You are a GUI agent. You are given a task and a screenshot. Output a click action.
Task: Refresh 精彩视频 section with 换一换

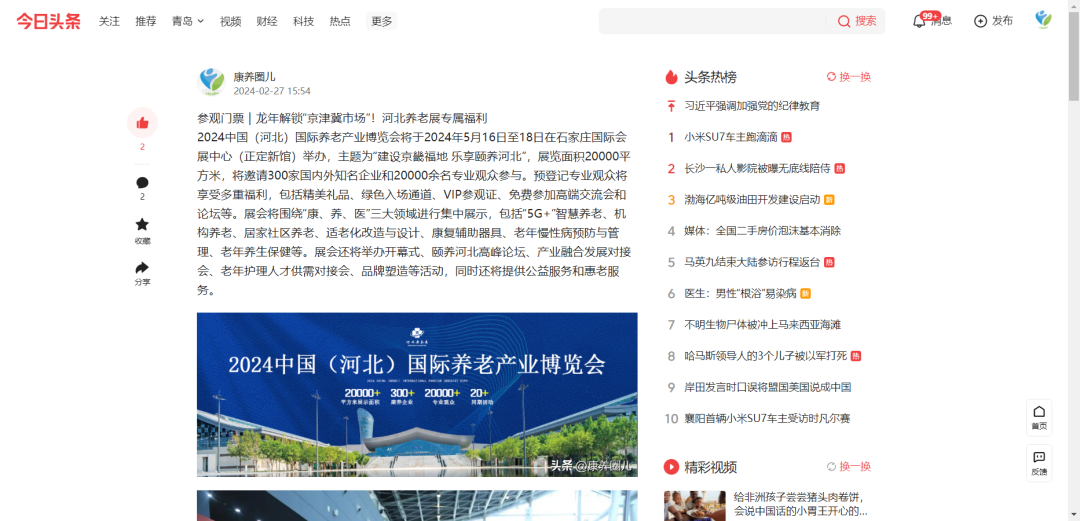(x=849, y=467)
